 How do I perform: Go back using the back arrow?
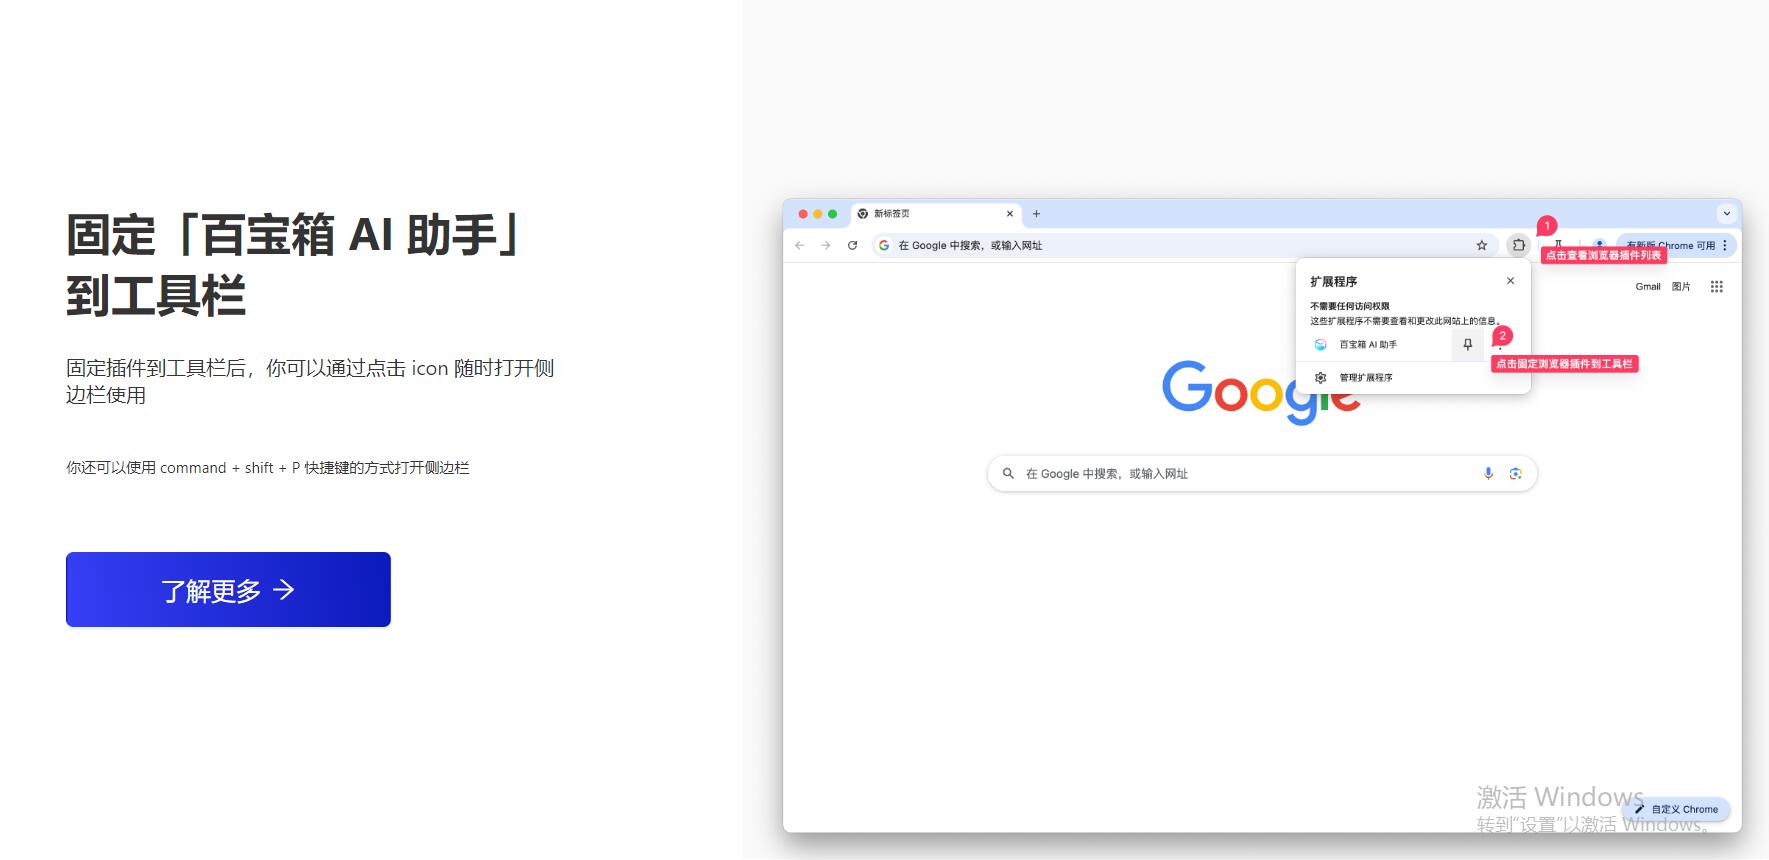point(799,245)
